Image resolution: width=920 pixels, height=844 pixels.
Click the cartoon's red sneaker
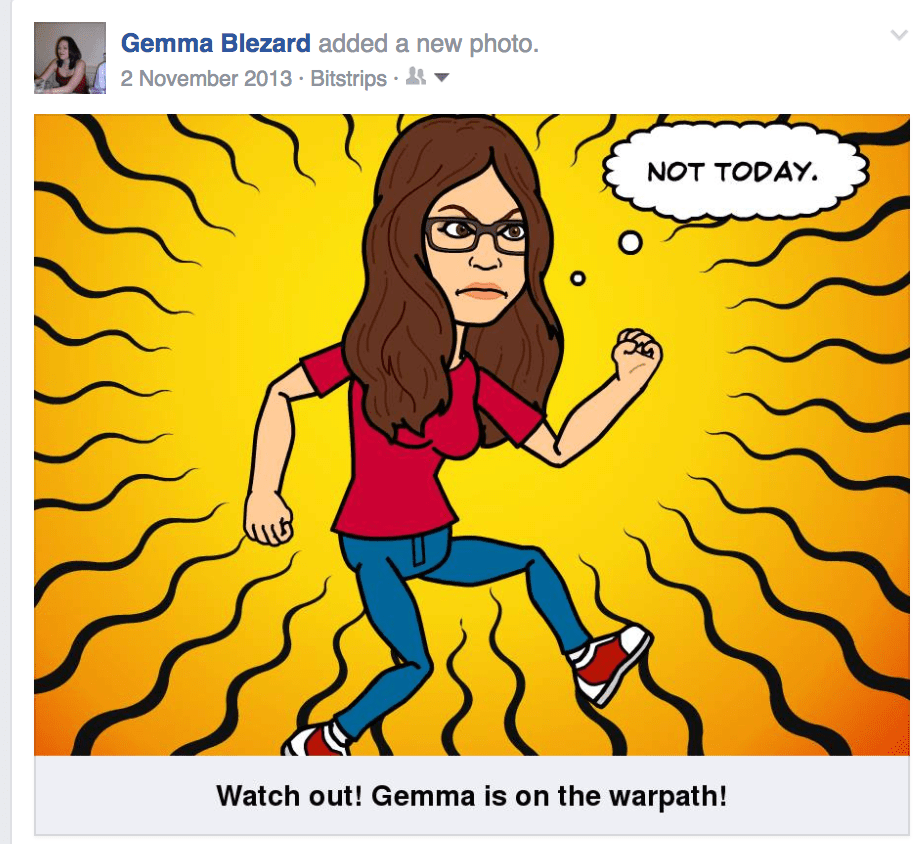point(610,663)
